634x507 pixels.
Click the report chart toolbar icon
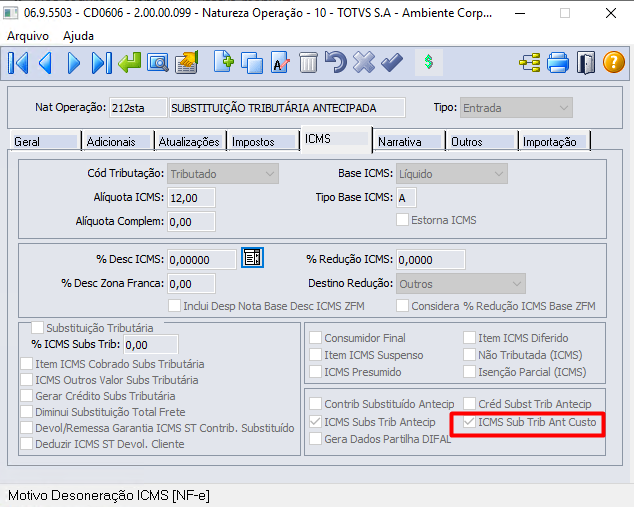[186, 62]
